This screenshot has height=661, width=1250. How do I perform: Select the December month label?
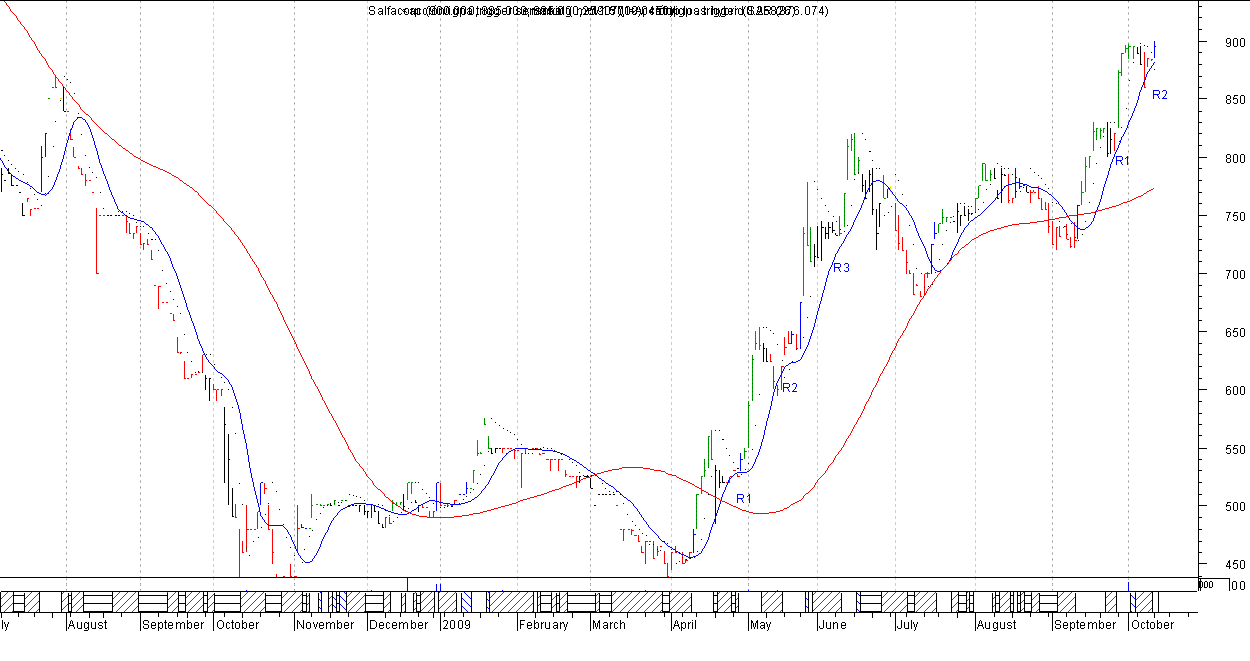tap(398, 625)
